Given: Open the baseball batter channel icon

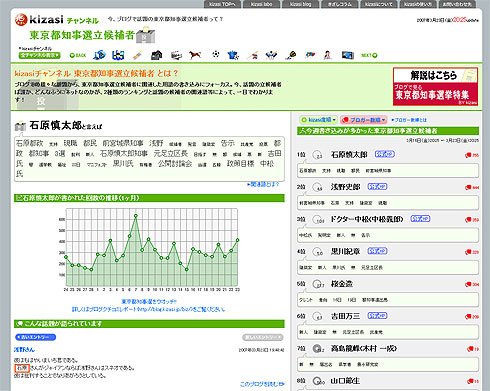Looking at the screenshot, I should (253, 55).
